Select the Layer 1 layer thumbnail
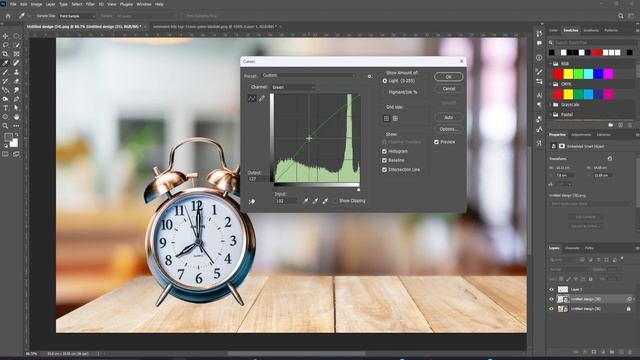 (563, 289)
